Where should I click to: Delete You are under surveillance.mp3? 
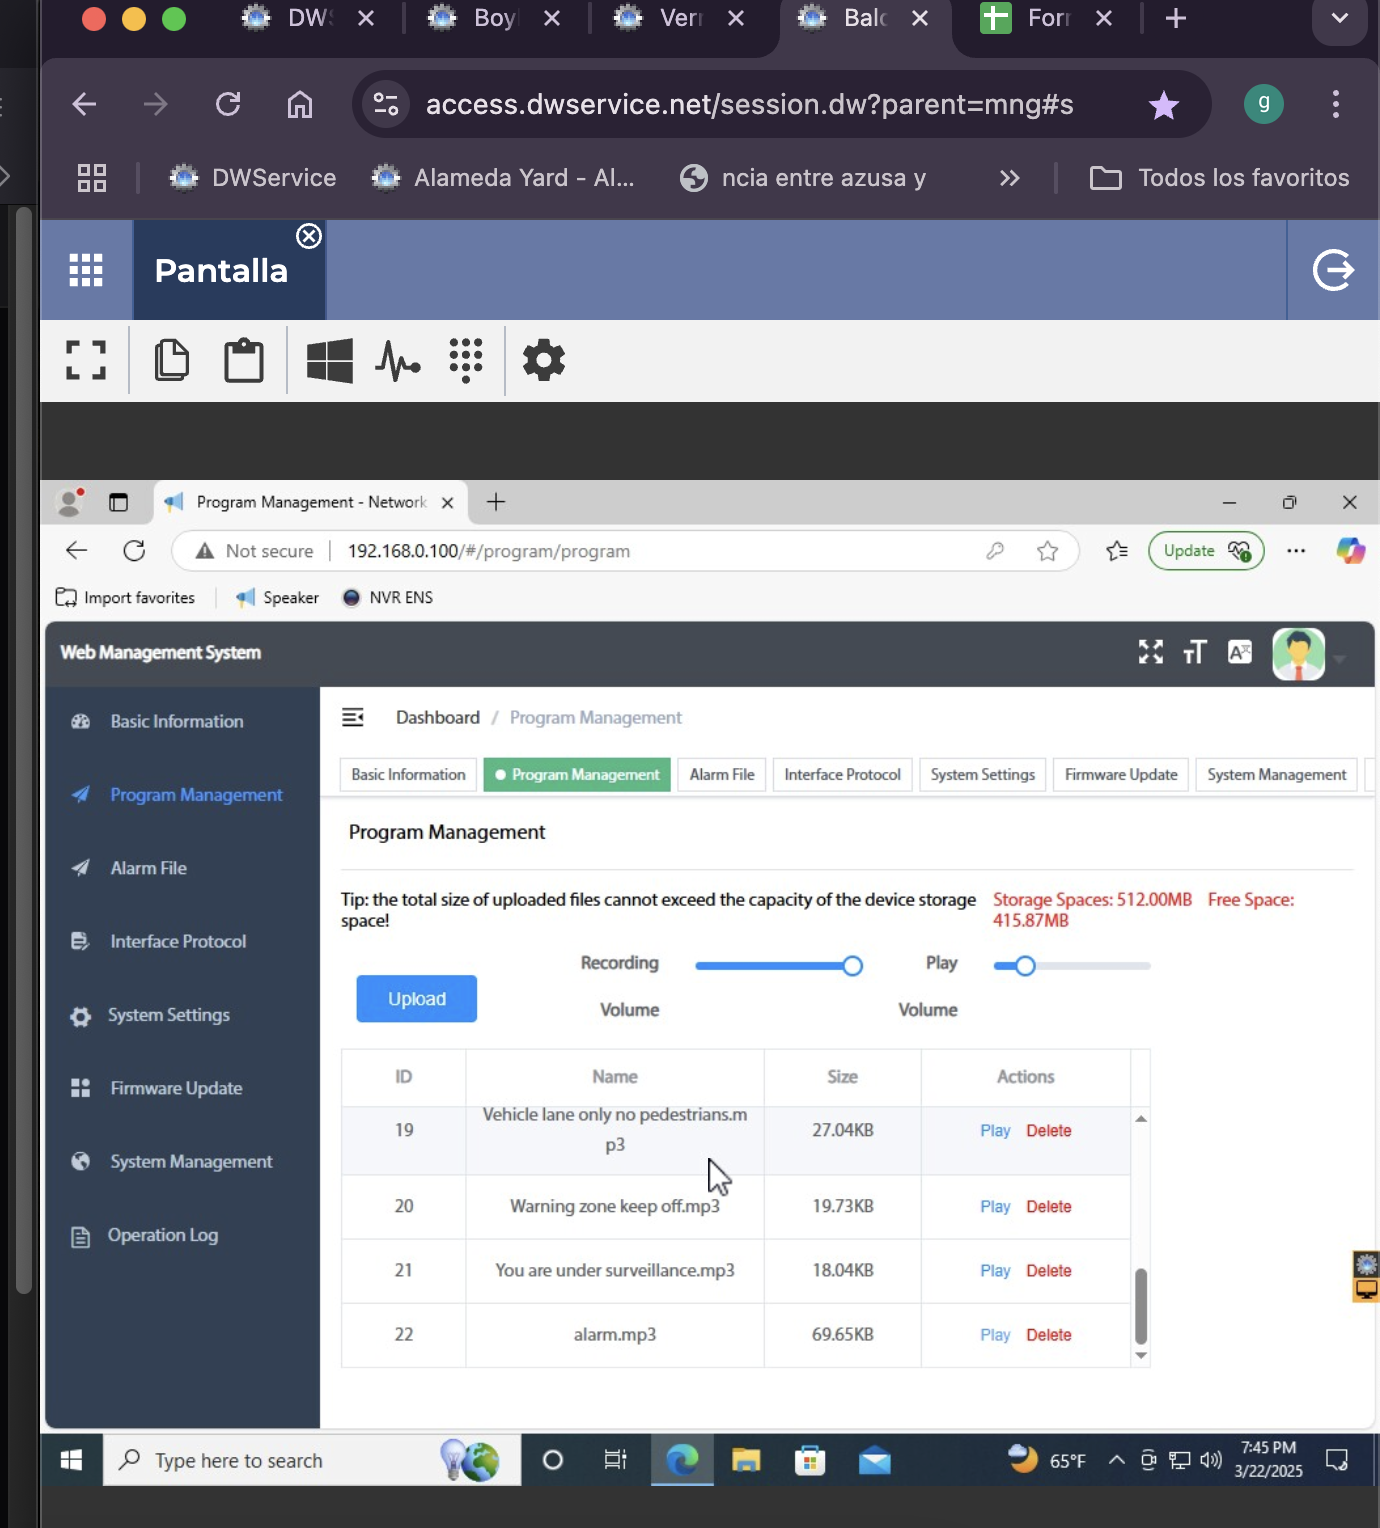pyautogui.click(x=1049, y=1270)
